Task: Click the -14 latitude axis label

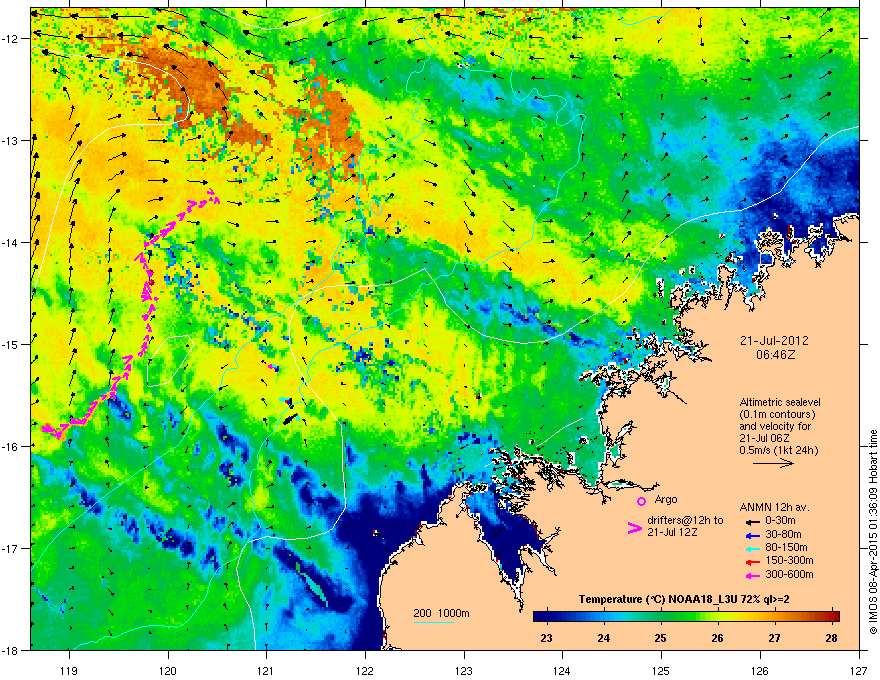Action: click(11, 243)
